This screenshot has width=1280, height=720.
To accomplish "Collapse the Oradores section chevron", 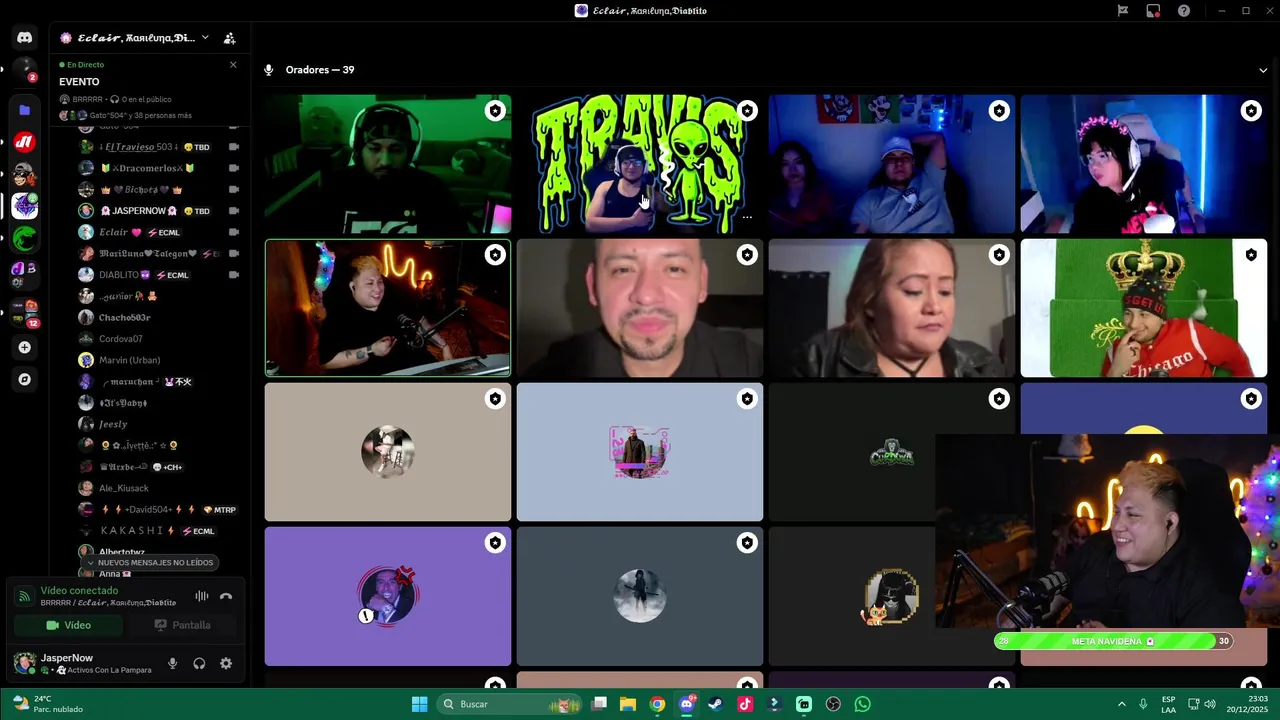I will 1263,70.
